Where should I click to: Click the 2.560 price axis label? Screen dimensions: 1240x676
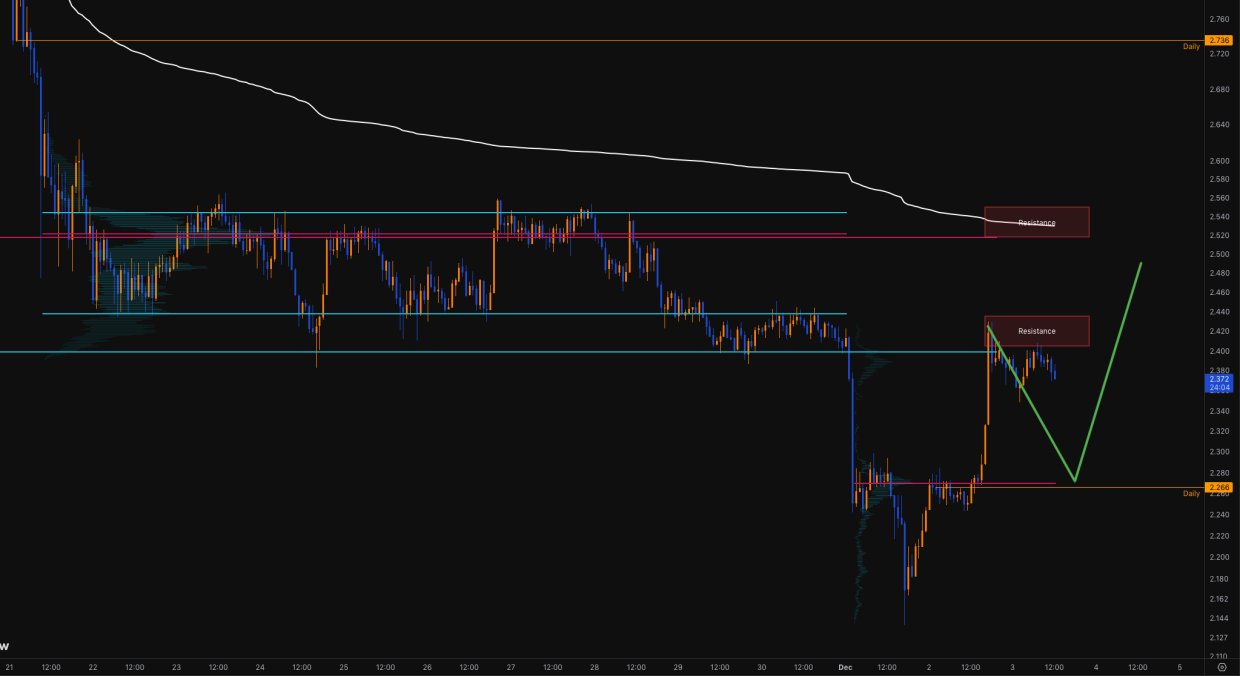coord(1219,198)
